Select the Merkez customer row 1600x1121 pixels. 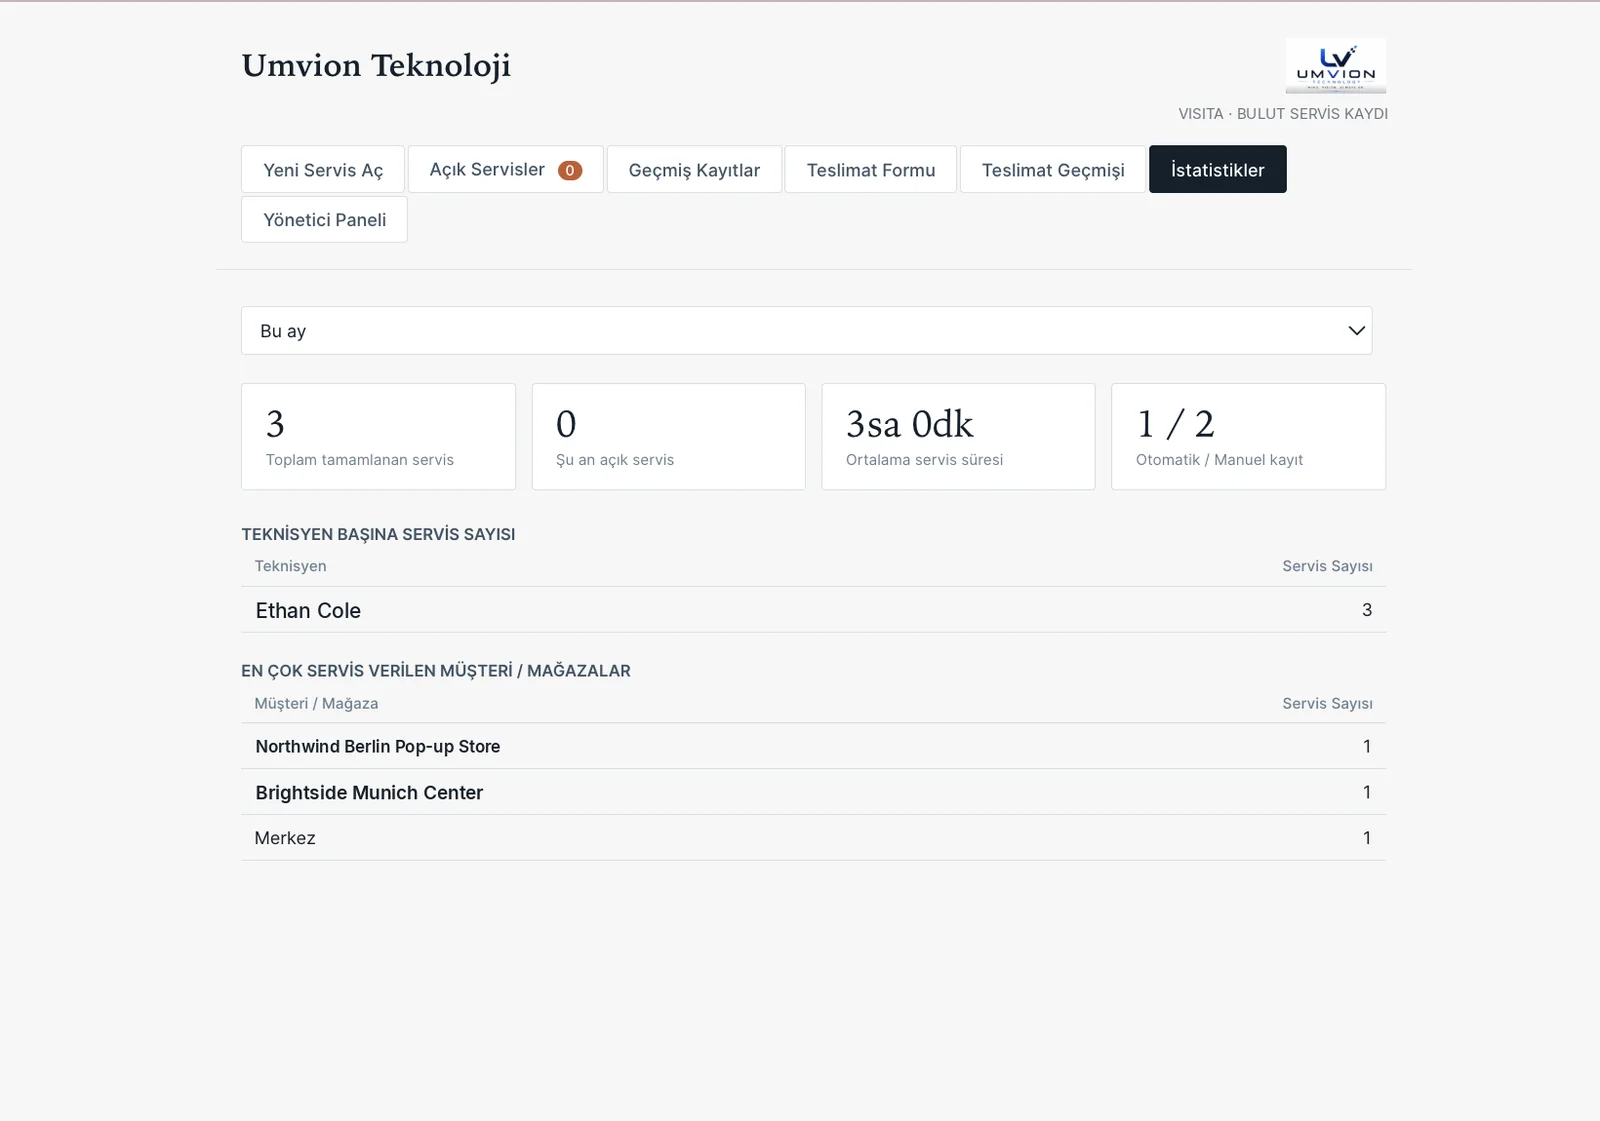tap(813, 838)
